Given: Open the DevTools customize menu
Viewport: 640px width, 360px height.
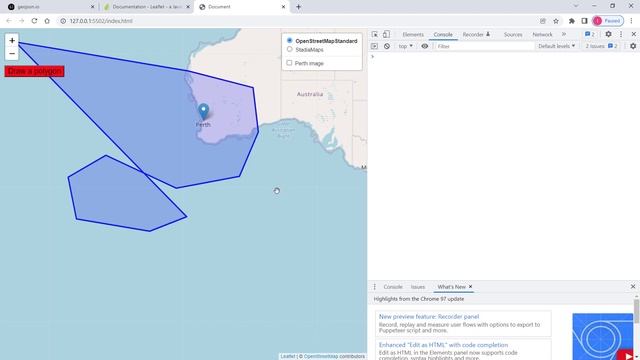Looking at the screenshot, I should (621, 34).
